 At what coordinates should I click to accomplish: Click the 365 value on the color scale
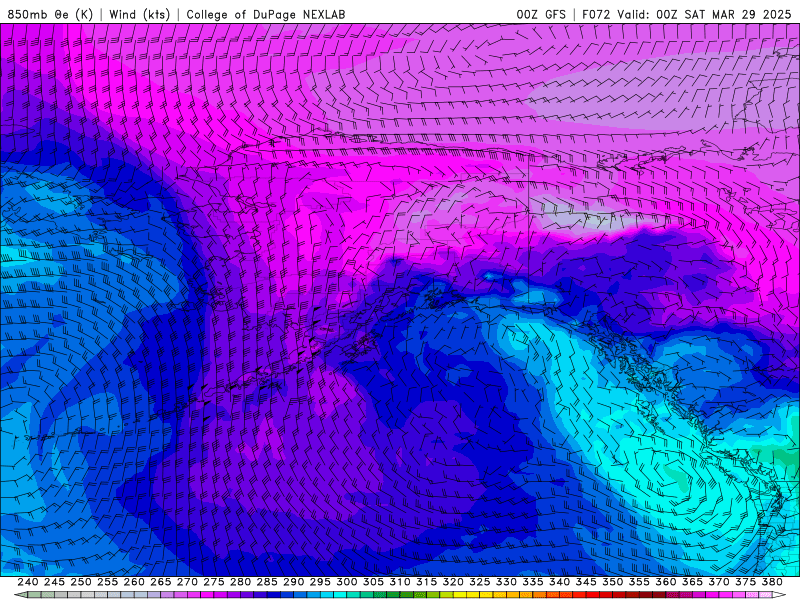(x=692, y=582)
